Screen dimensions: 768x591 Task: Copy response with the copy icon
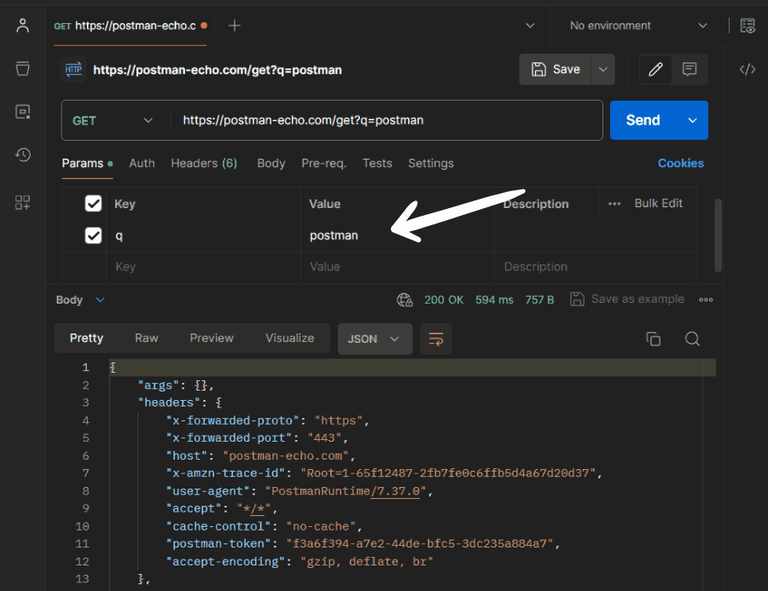(x=653, y=339)
